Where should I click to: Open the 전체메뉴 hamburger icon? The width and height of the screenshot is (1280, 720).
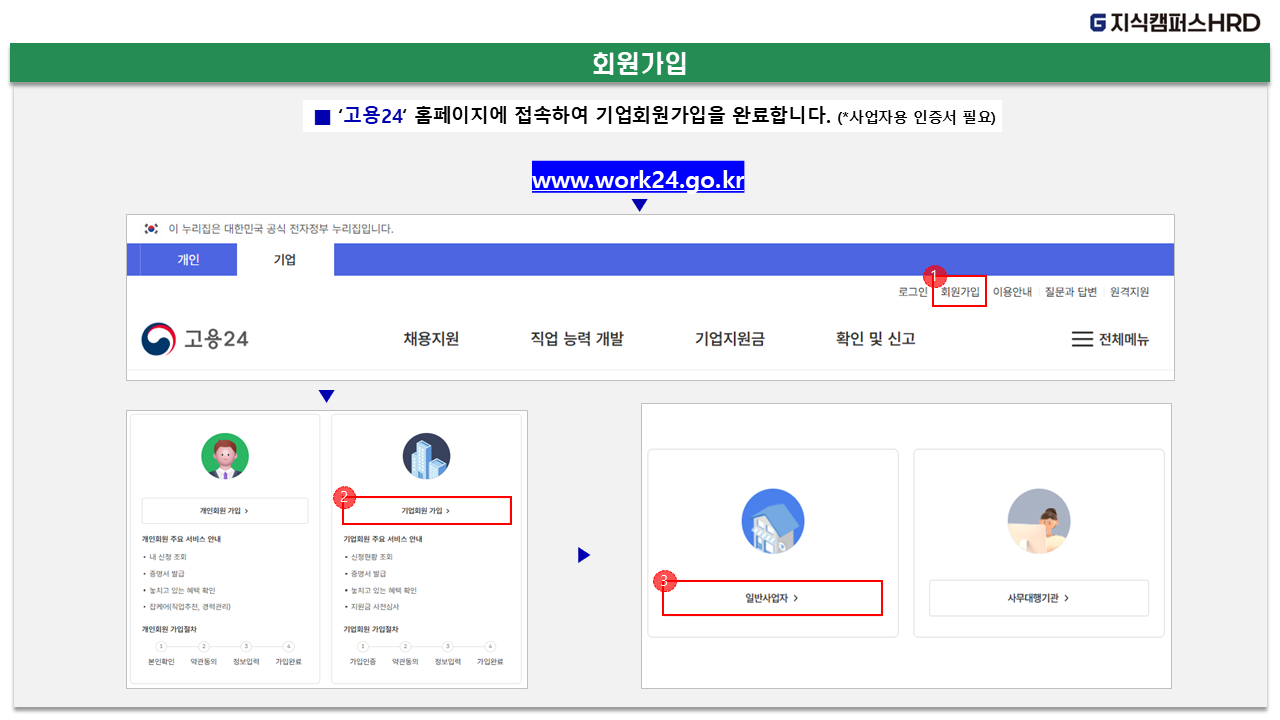click(1082, 339)
